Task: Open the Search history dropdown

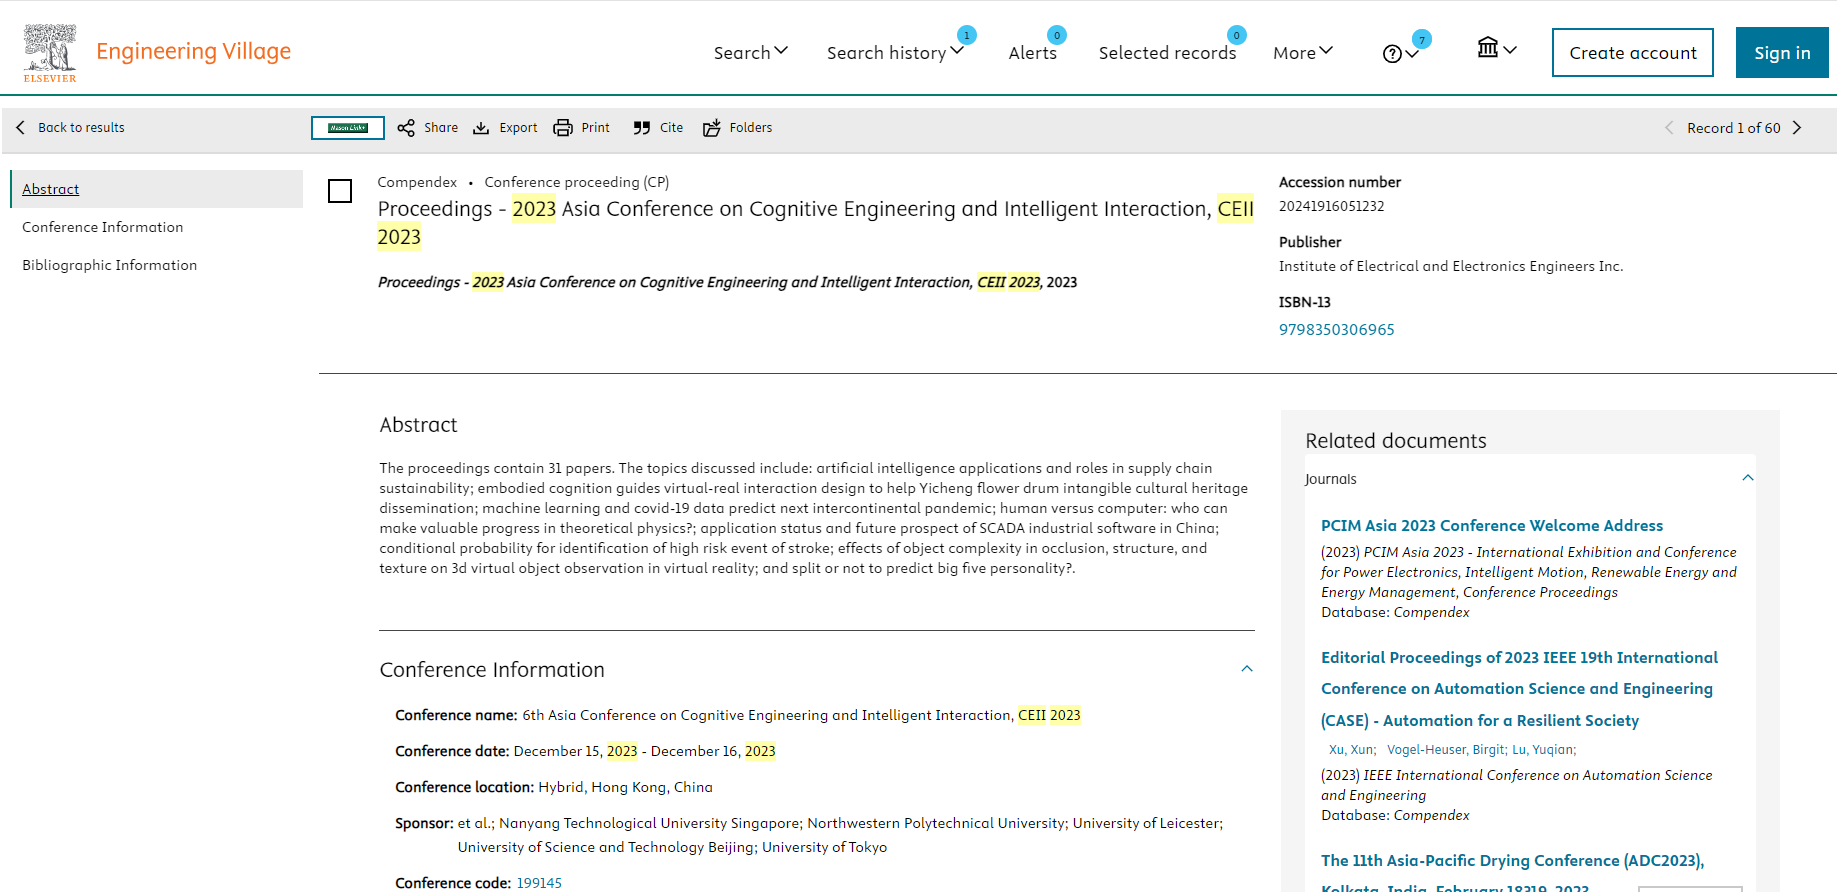Action: tap(895, 52)
